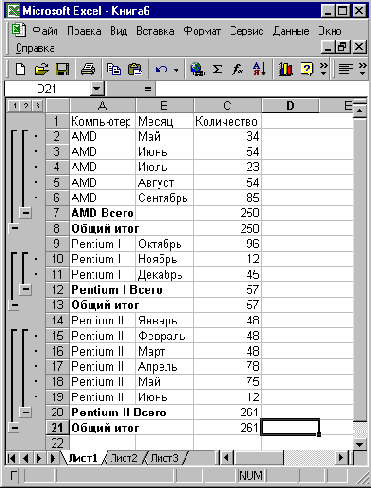Show outline level 3 button

tap(37, 106)
